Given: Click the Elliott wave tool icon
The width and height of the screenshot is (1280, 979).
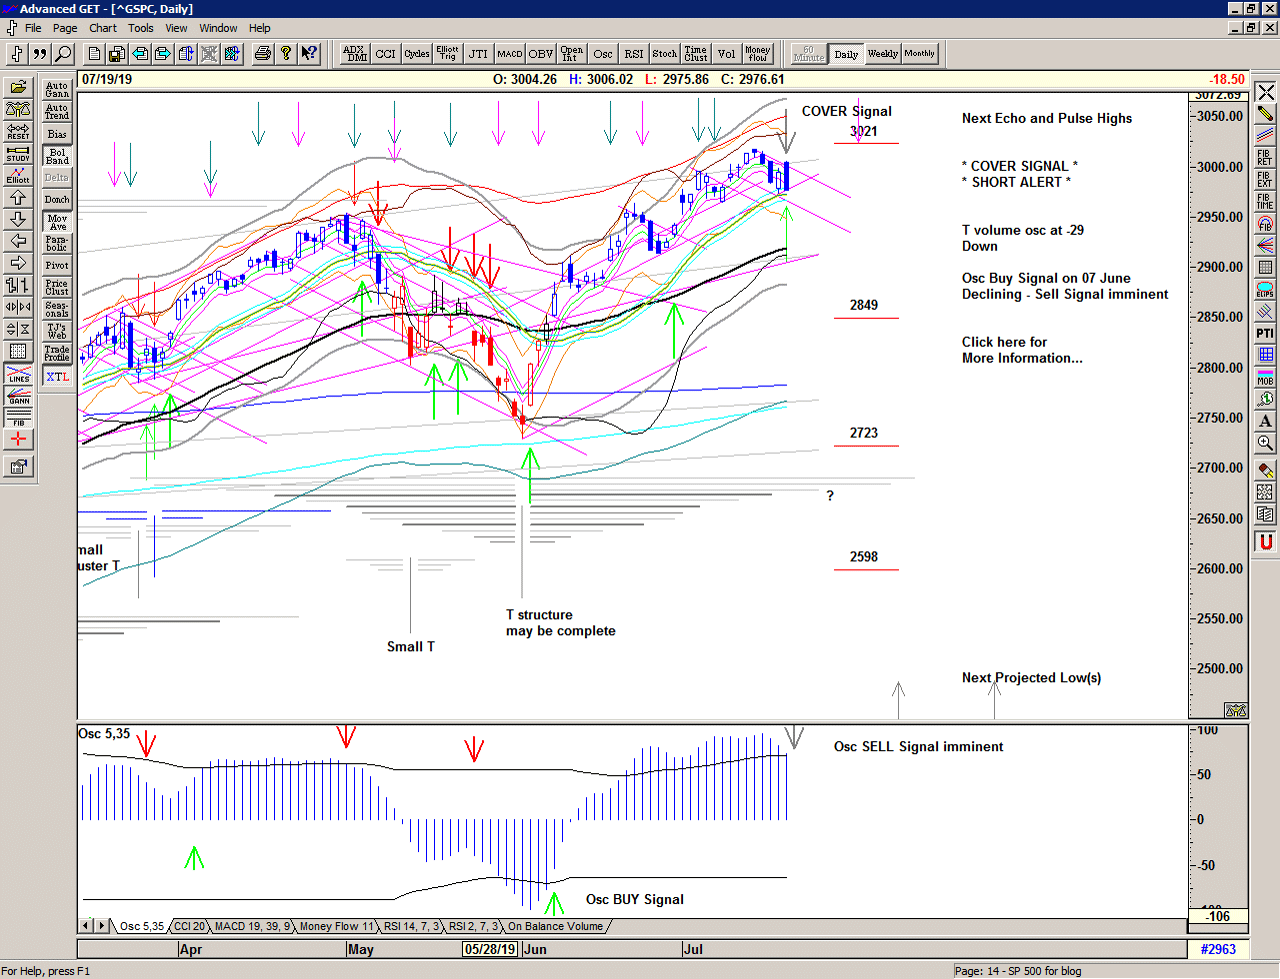Looking at the screenshot, I should pyautogui.click(x=18, y=175).
